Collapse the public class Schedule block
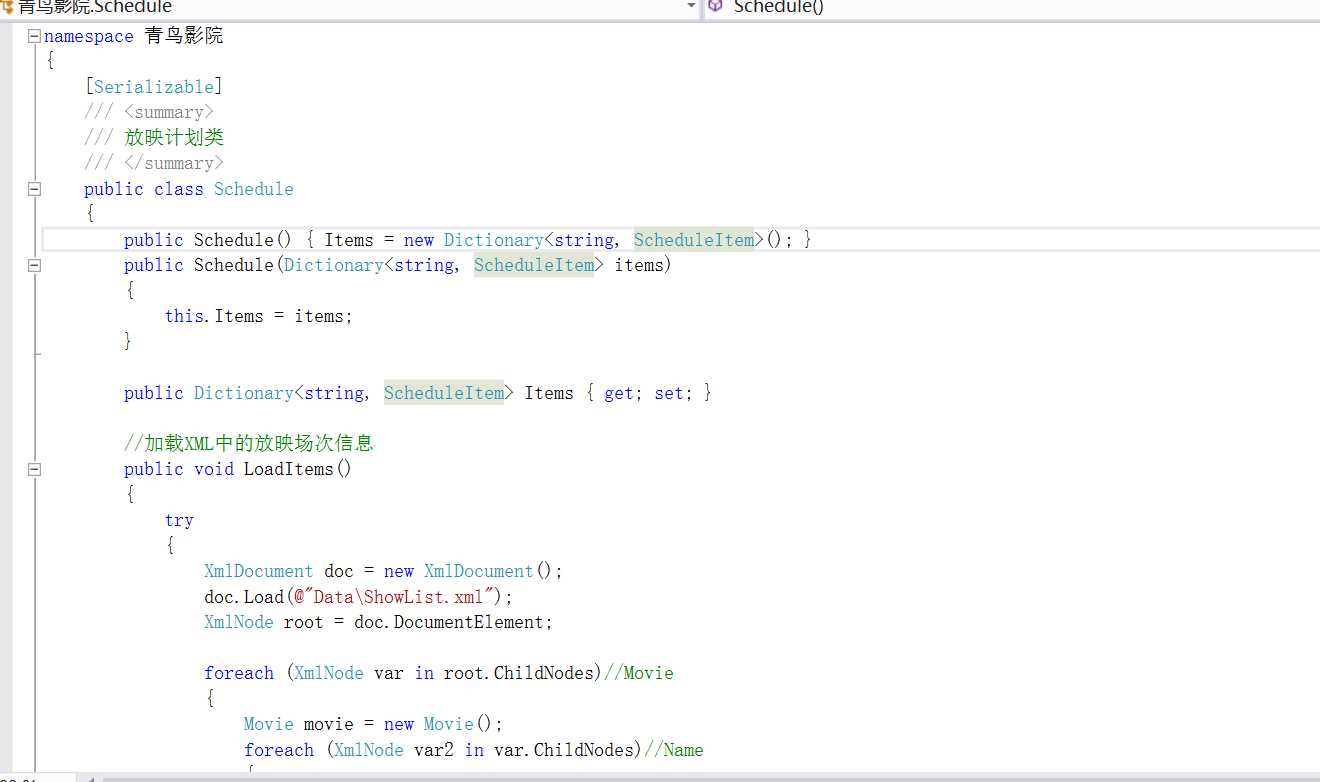The width and height of the screenshot is (1320, 782). 35,189
